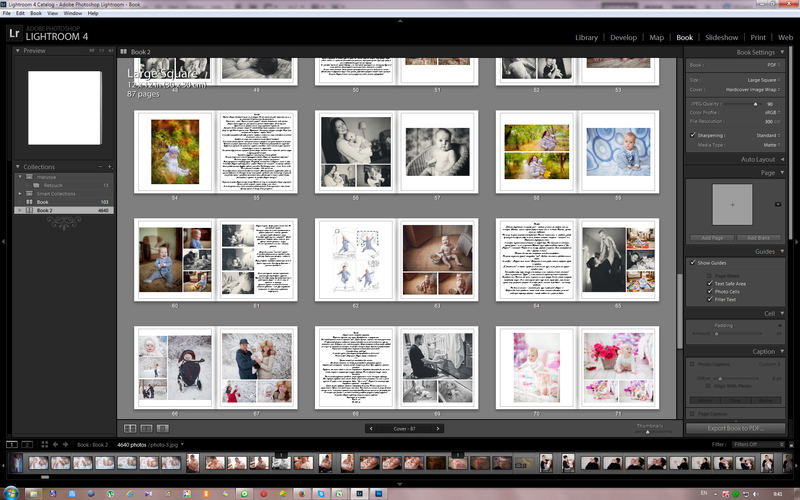
Task: Click the add collection plus icon
Action: 109,167
